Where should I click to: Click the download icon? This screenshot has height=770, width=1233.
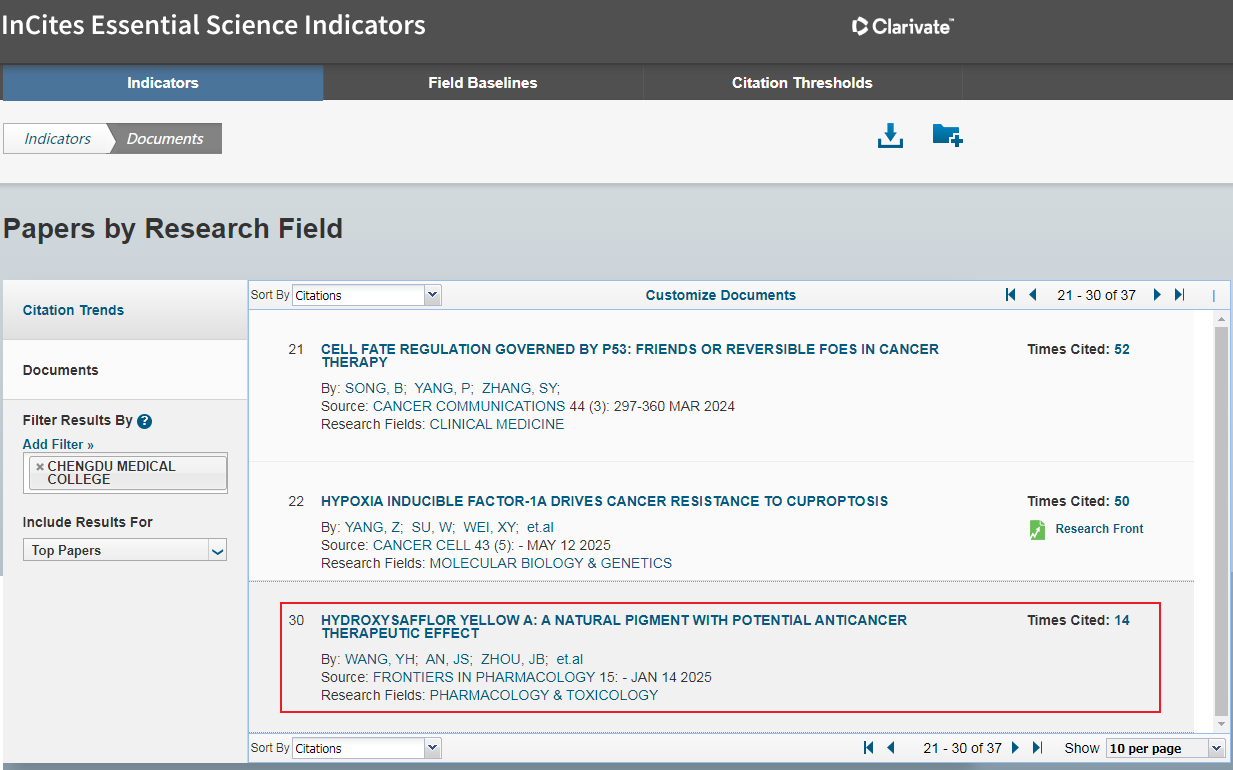pyautogui.click(x=890, y=136)
